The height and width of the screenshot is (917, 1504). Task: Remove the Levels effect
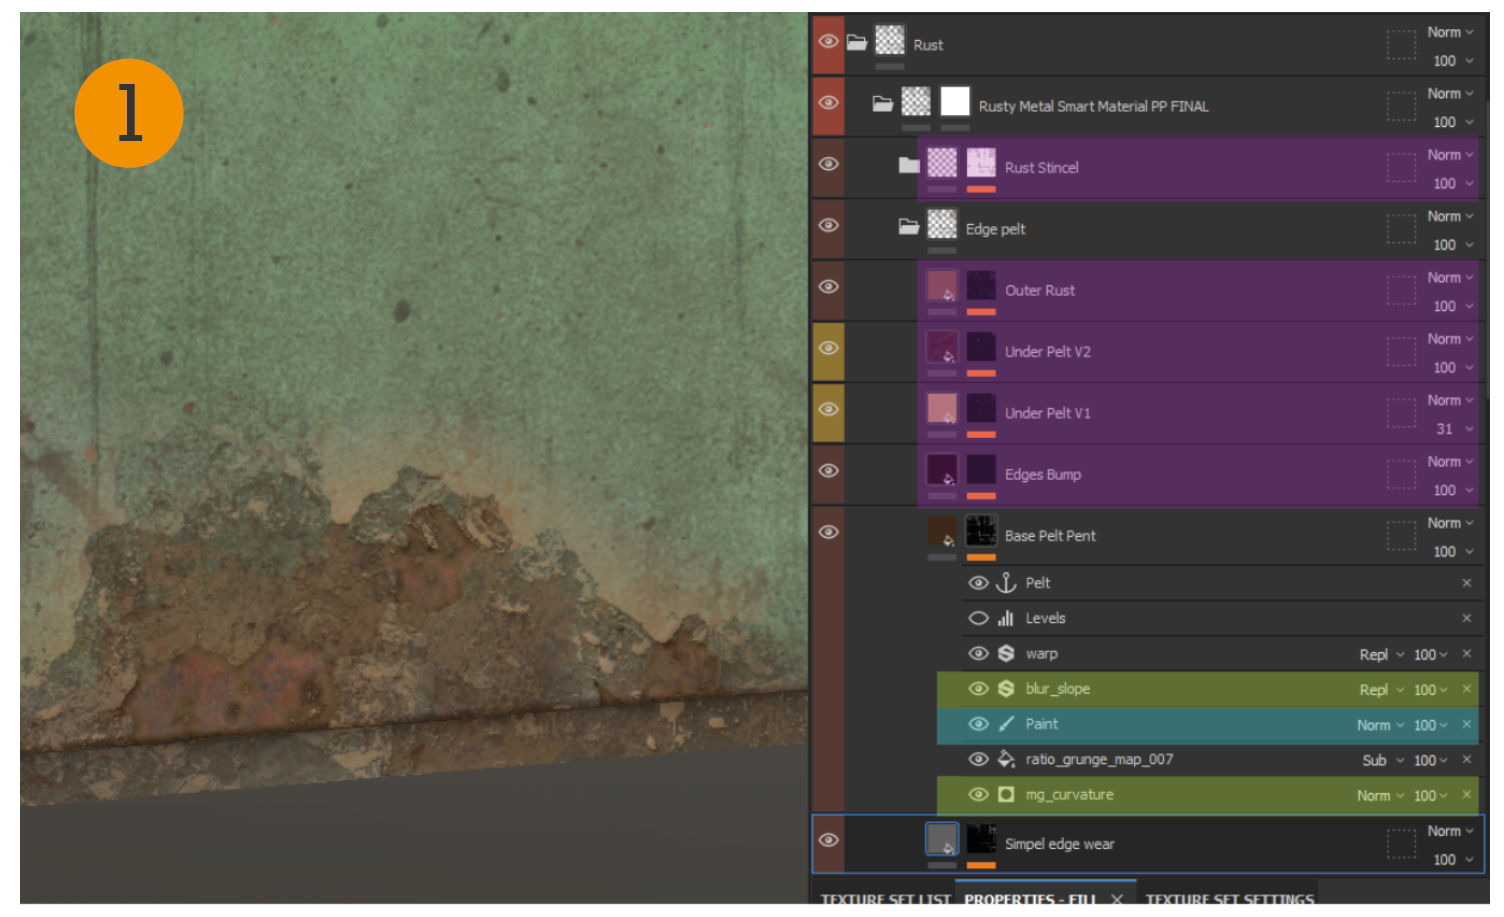[x=1466, y=618]
